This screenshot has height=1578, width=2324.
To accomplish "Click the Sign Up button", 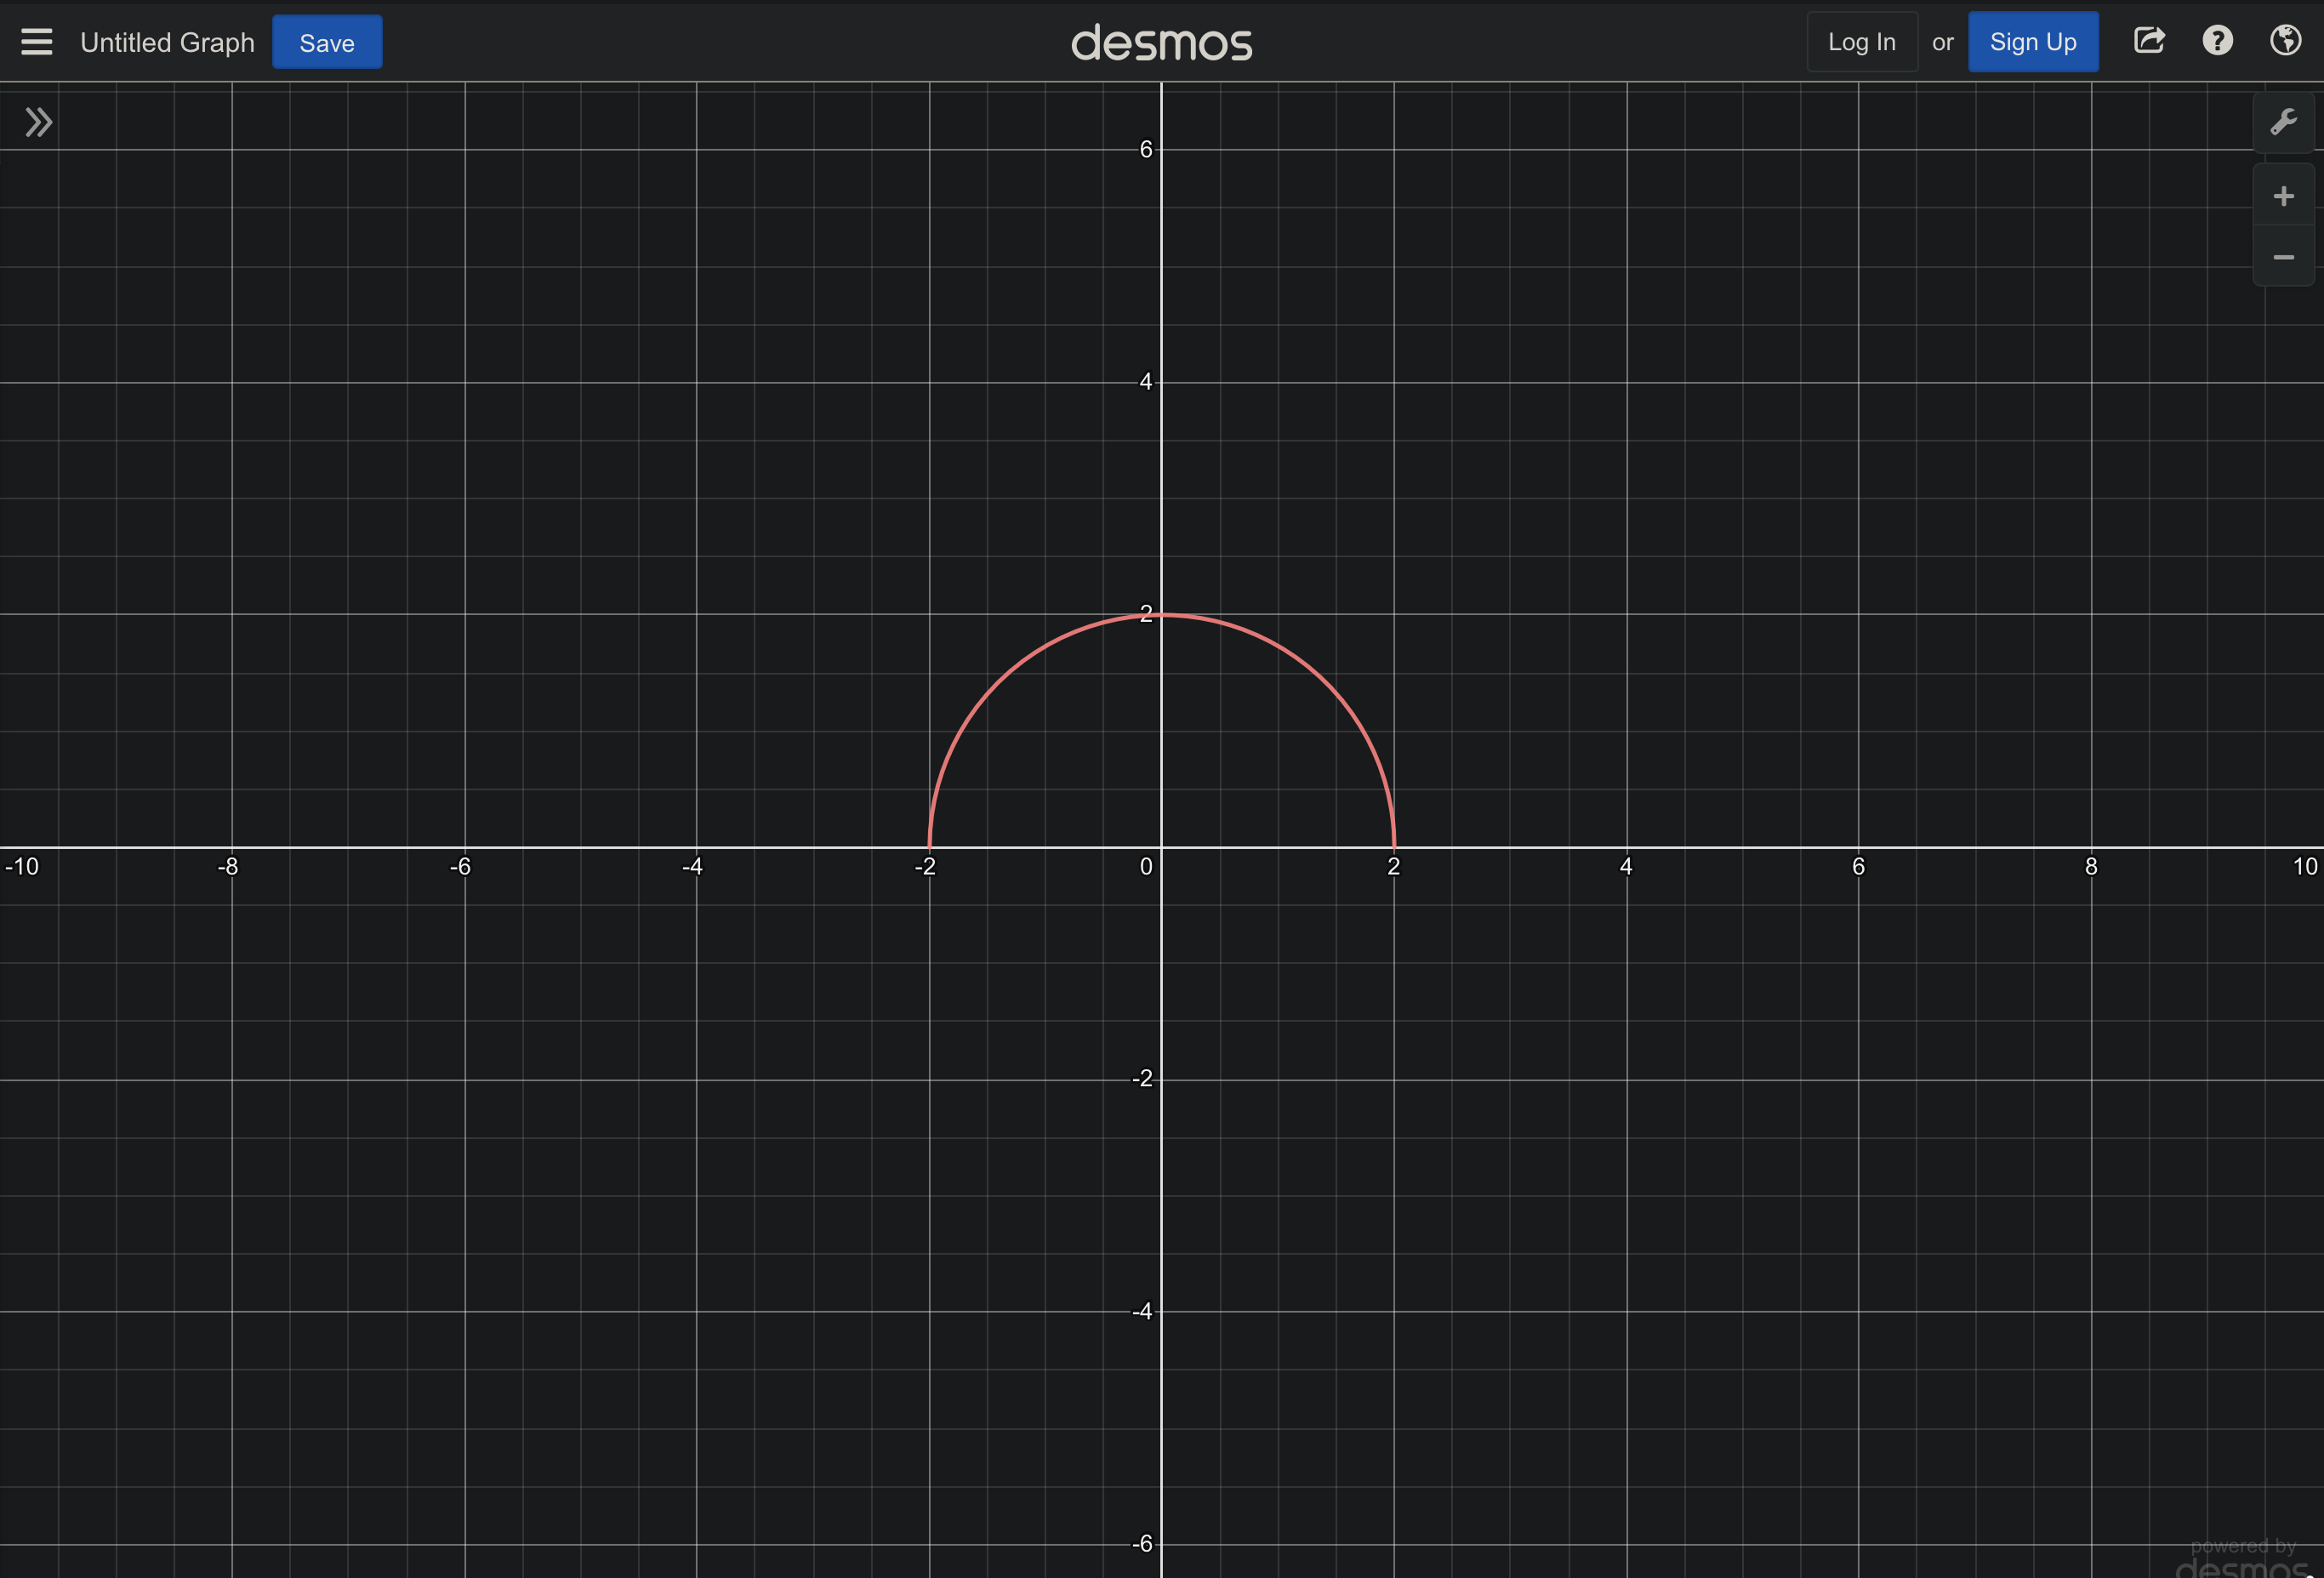I will 2032,42.
